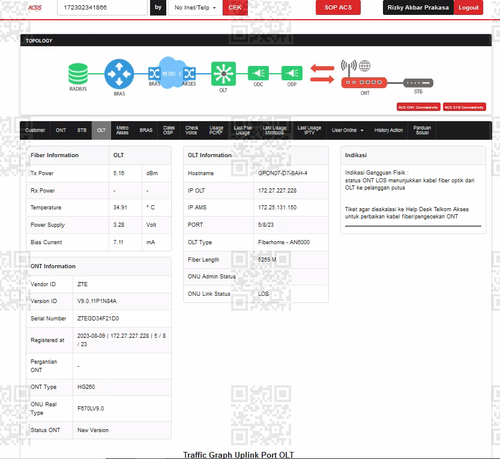The image size is (500, 459).
Task: Open the Panduan Solusi tab
Action: (x=422, y=130)
